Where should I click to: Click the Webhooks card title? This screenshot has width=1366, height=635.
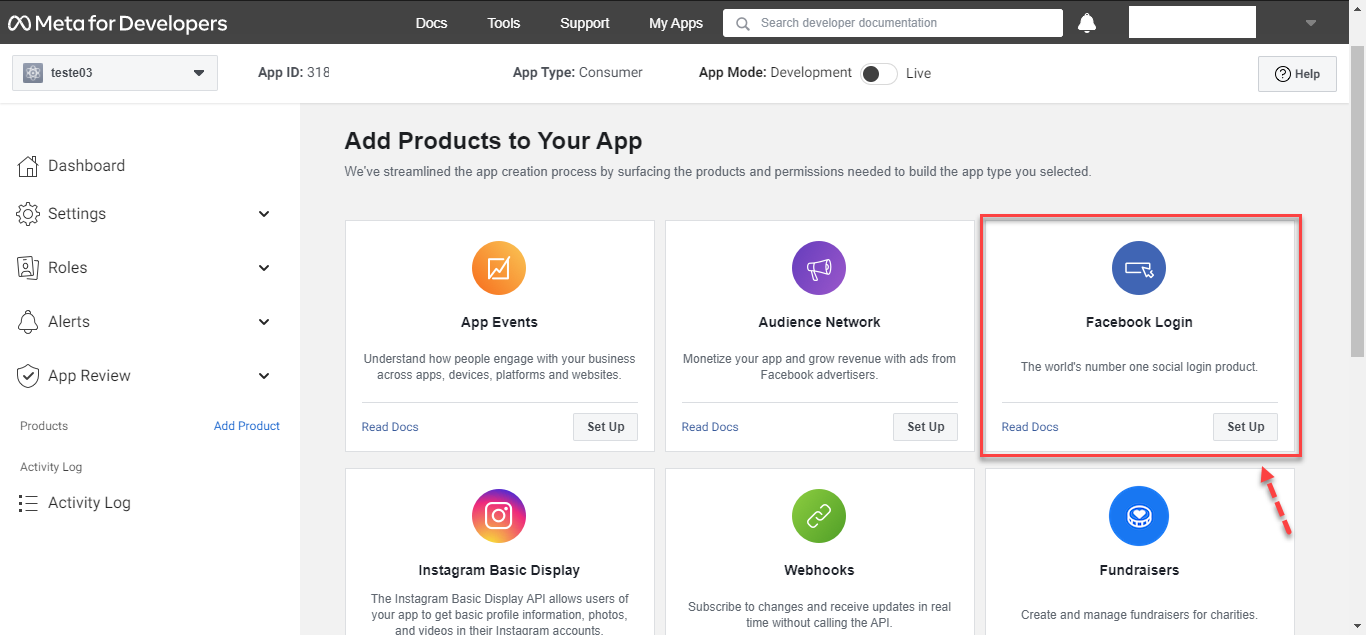(x=819, y=570)
